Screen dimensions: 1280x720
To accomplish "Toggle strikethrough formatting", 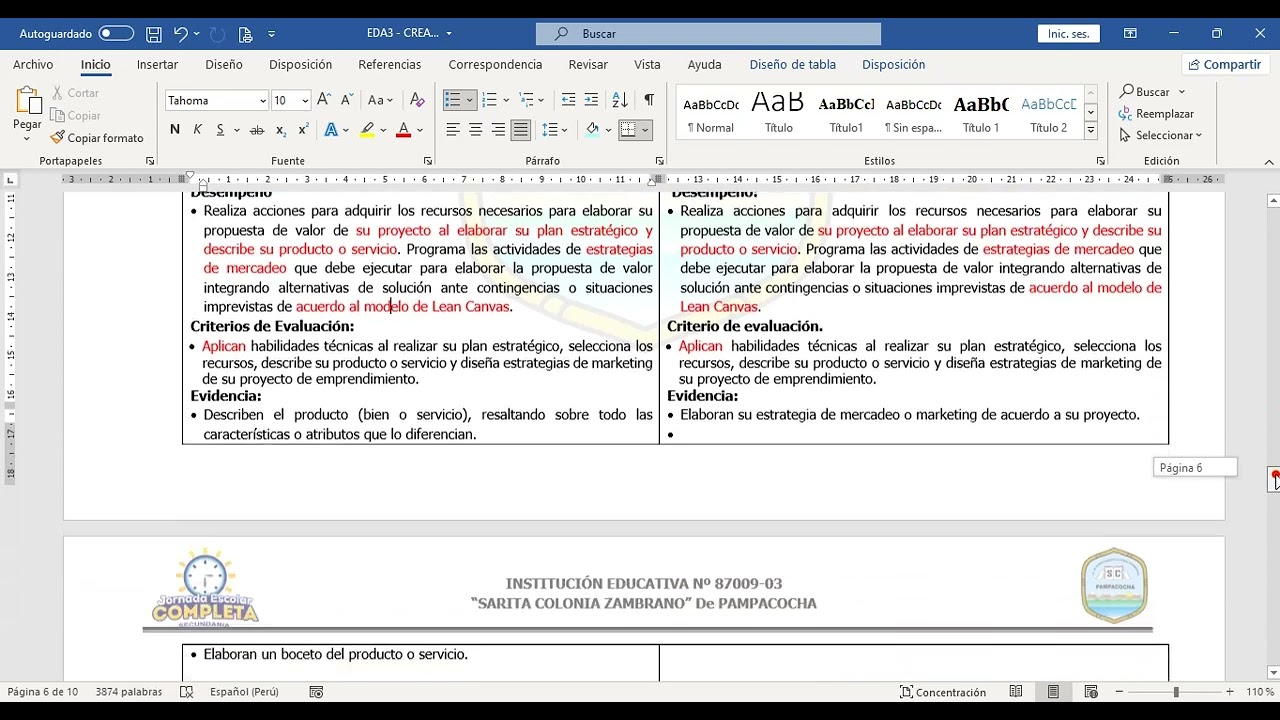I will tap(257, 130).
